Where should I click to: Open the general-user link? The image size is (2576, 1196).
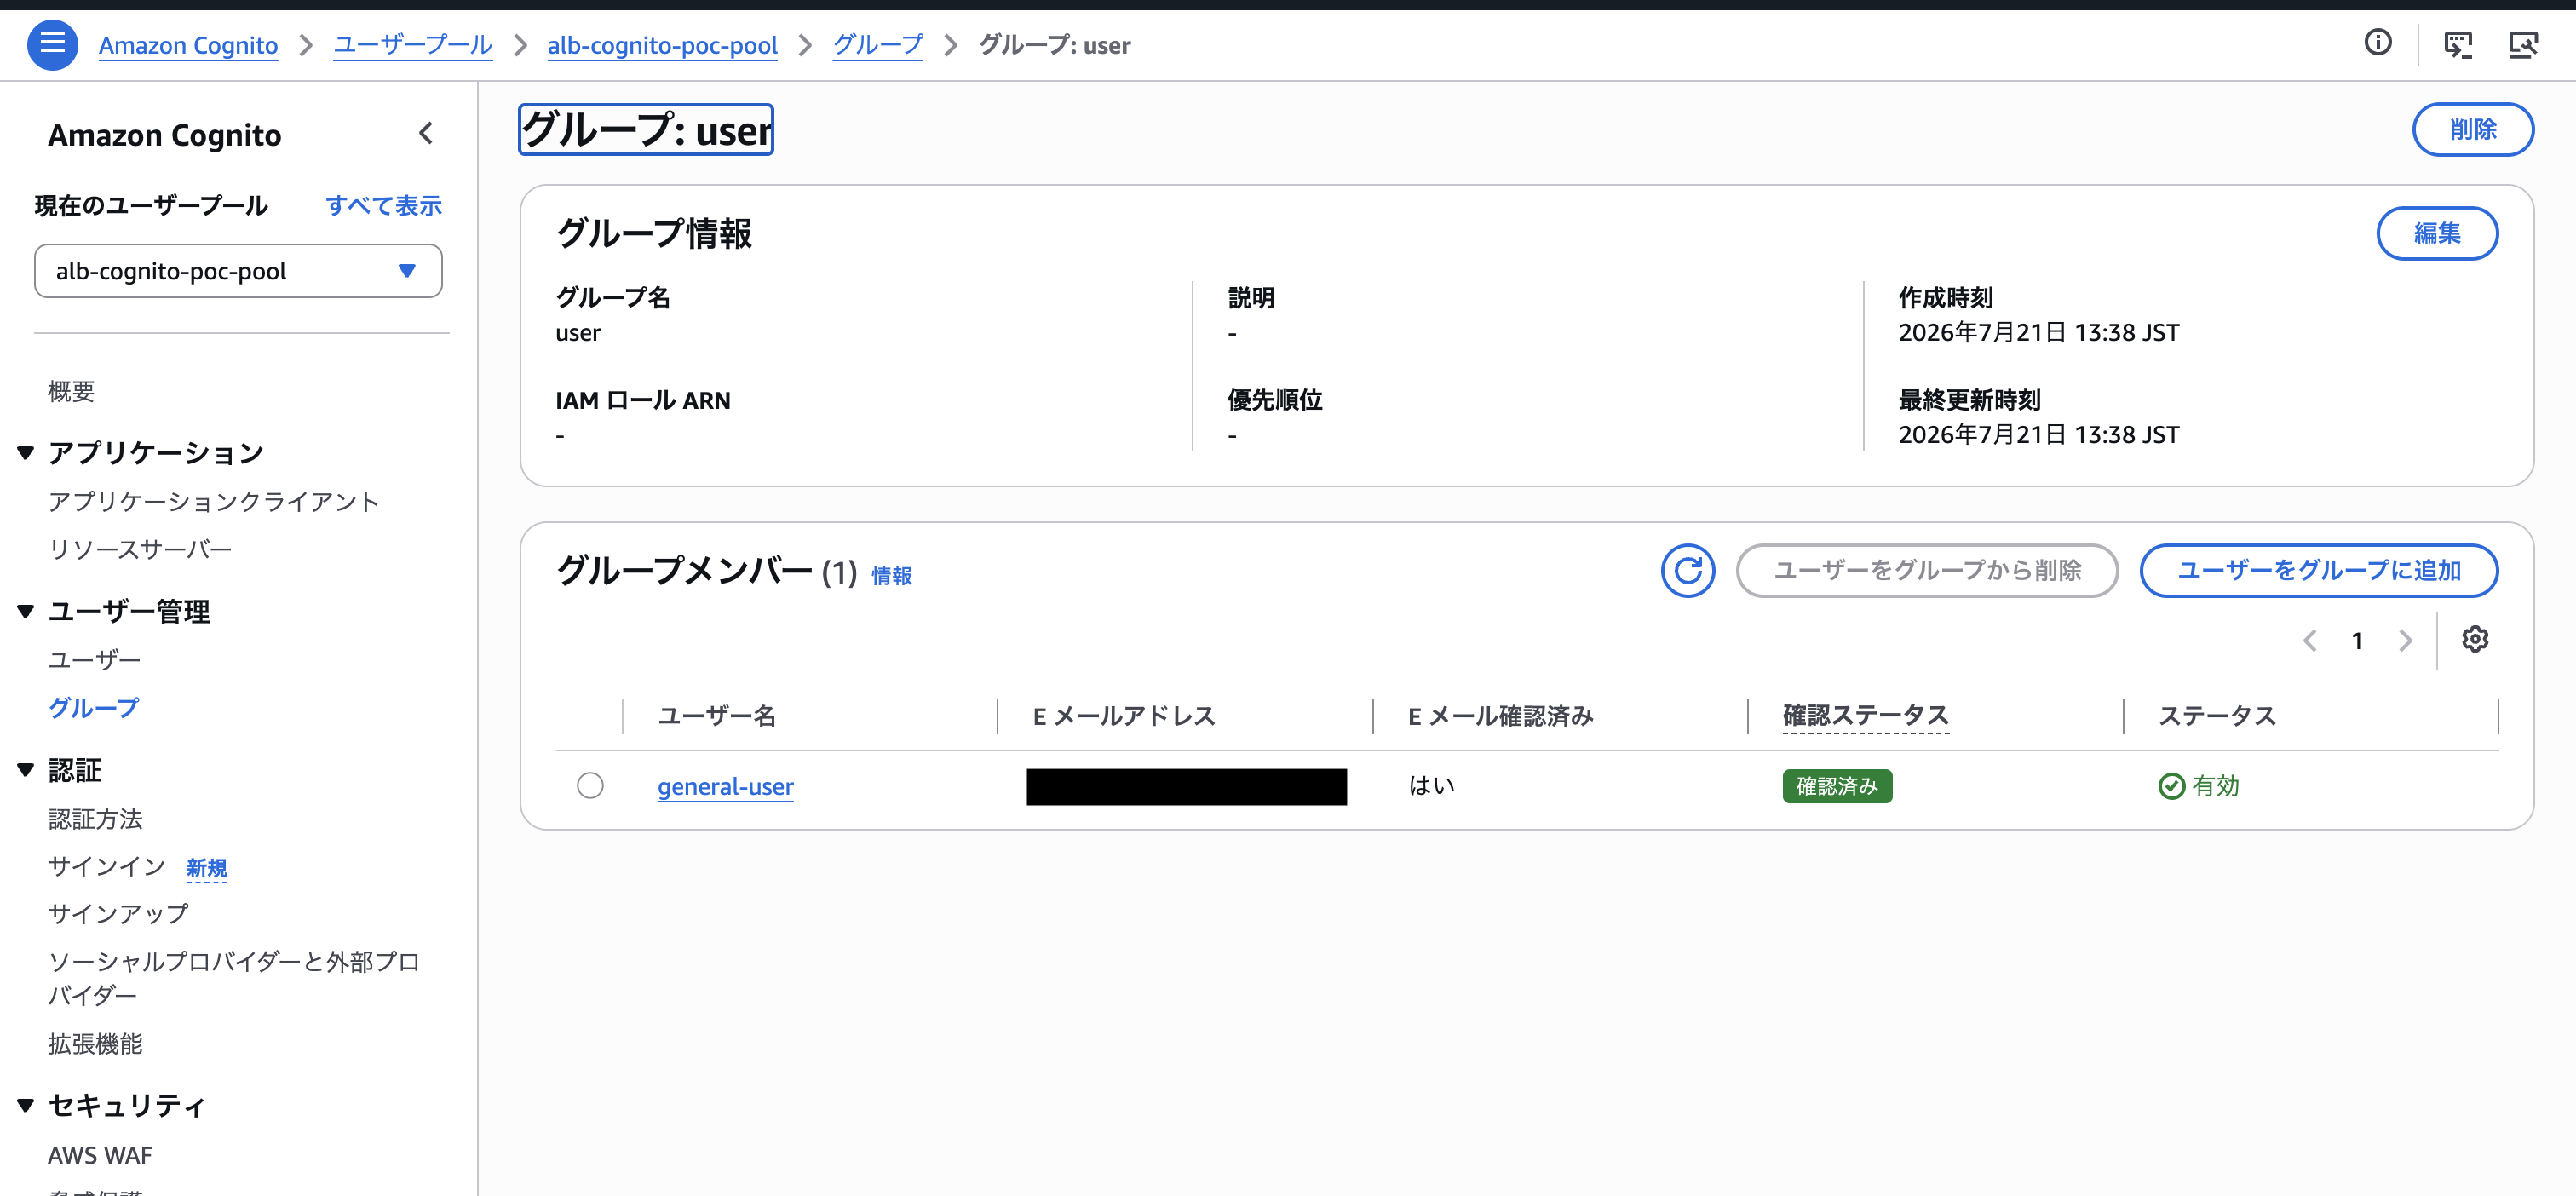tap(725, 787)
